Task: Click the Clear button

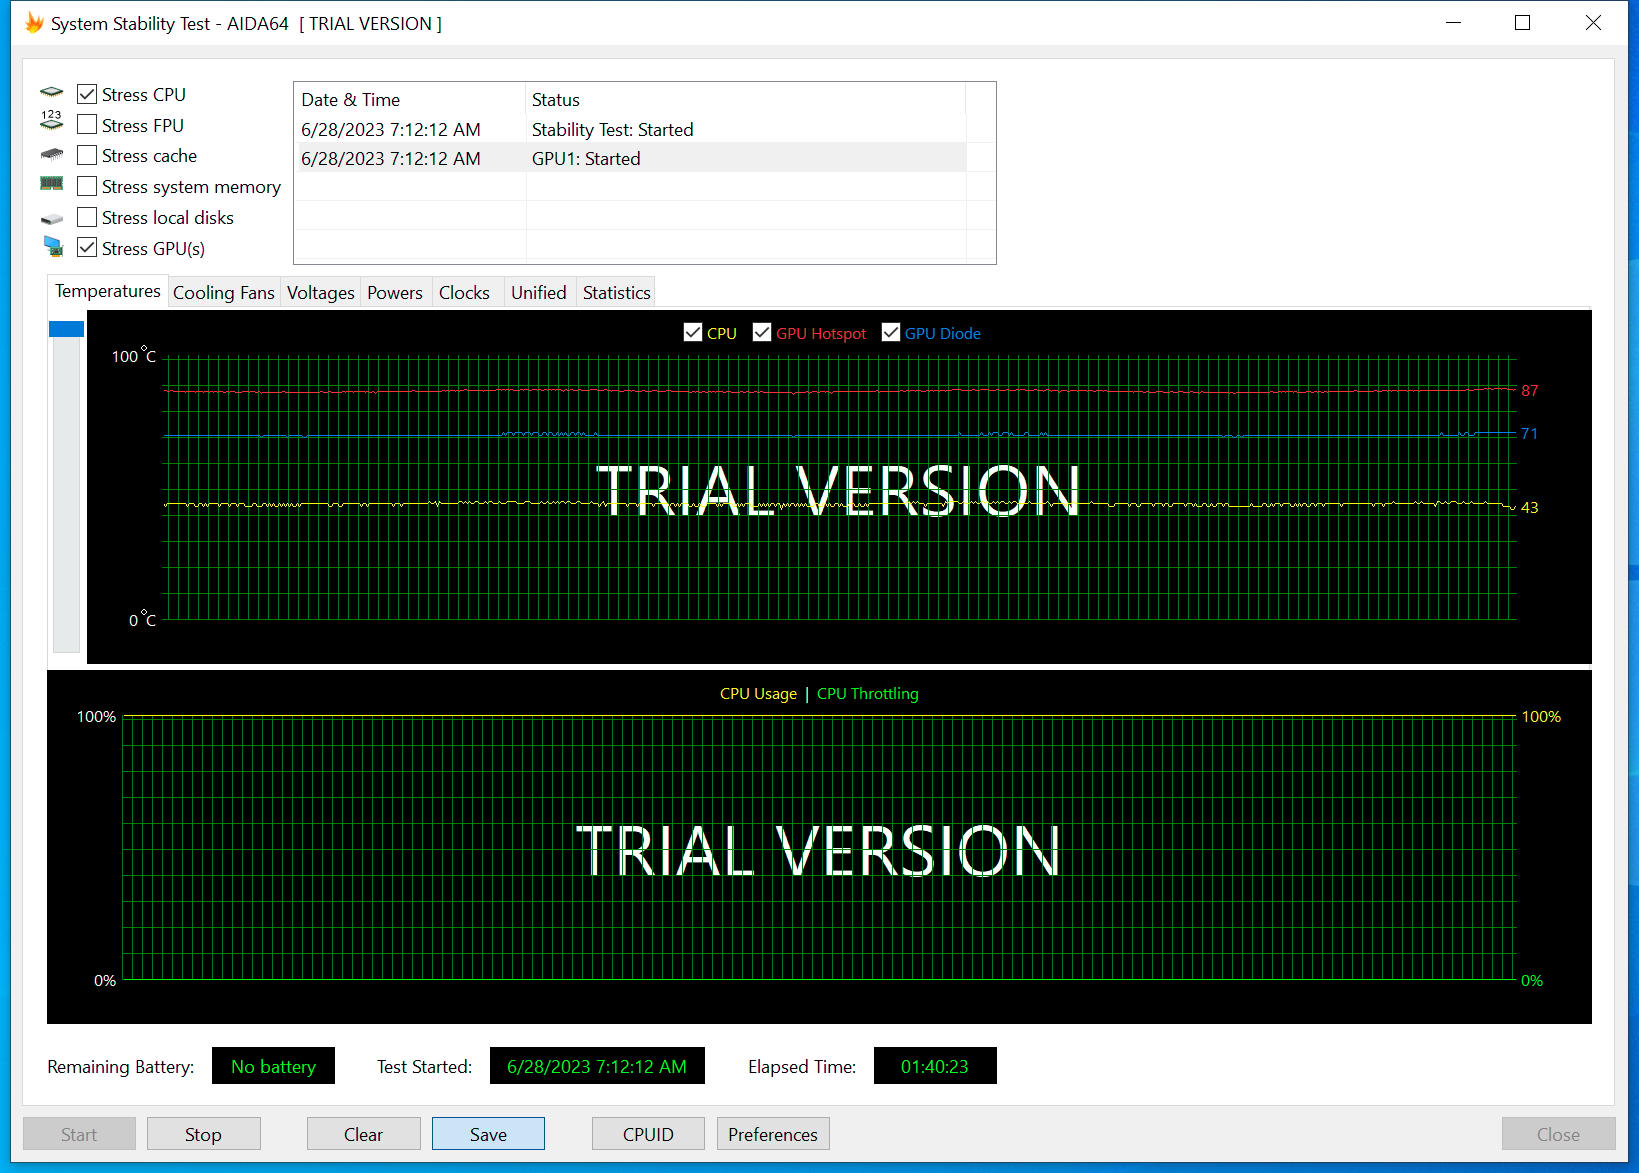Action: 364,1134
